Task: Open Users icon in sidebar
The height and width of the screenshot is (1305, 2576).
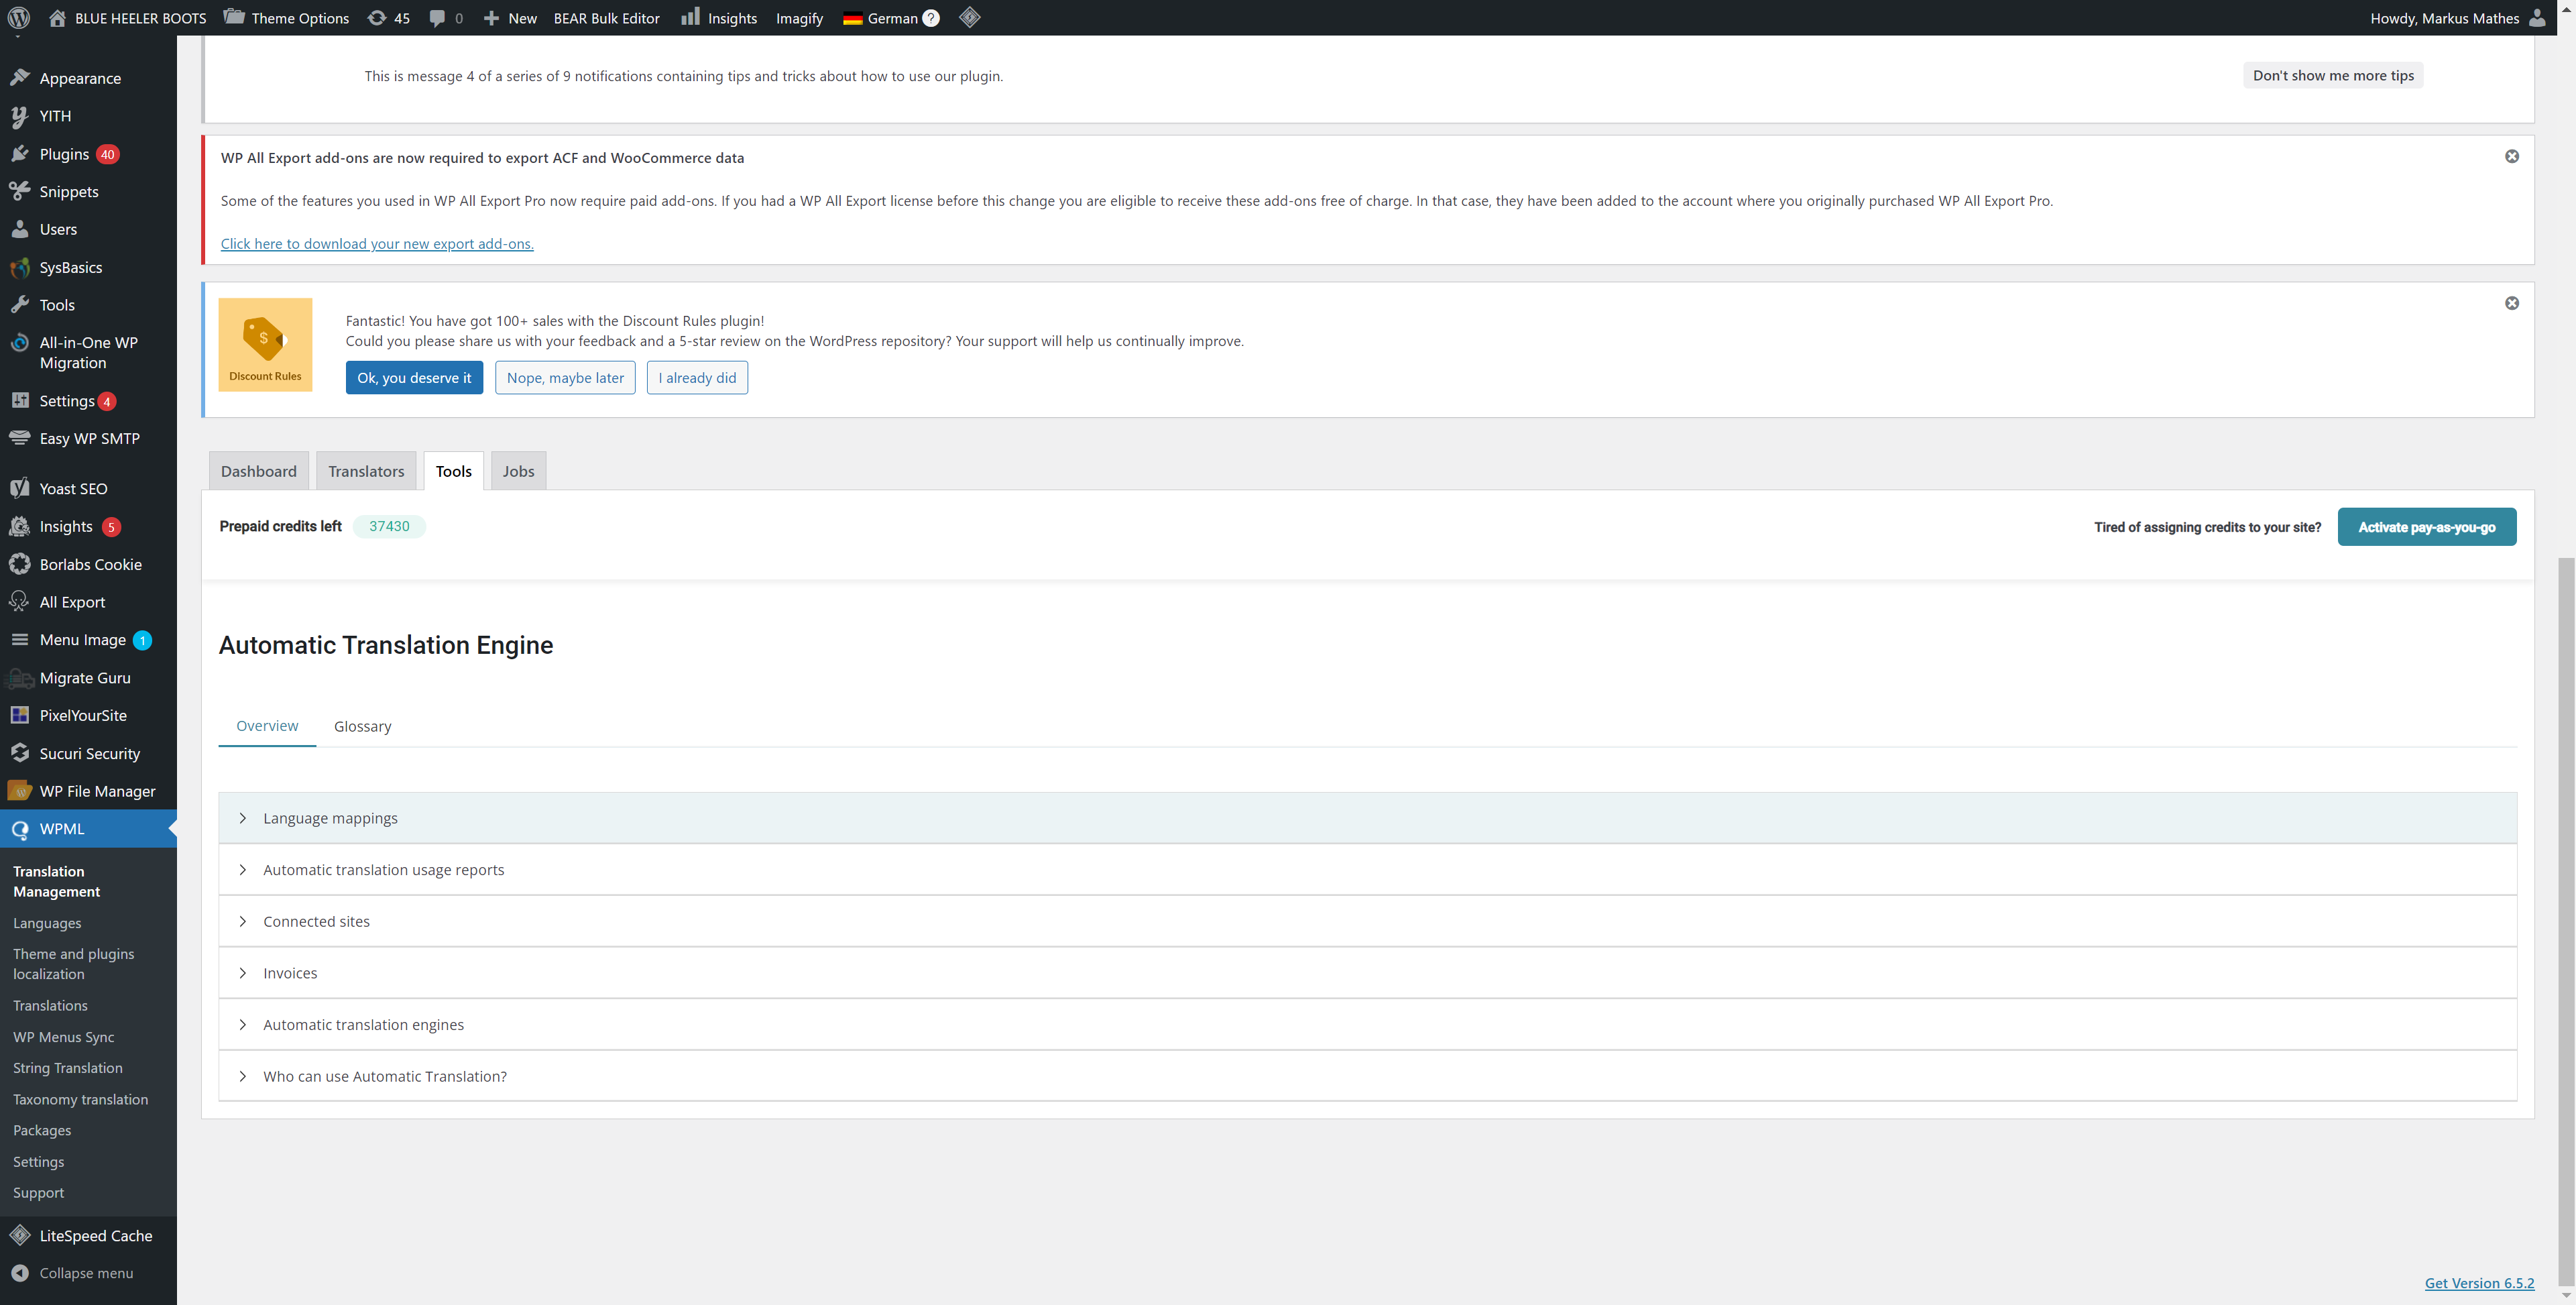Action: click(20, 229)
